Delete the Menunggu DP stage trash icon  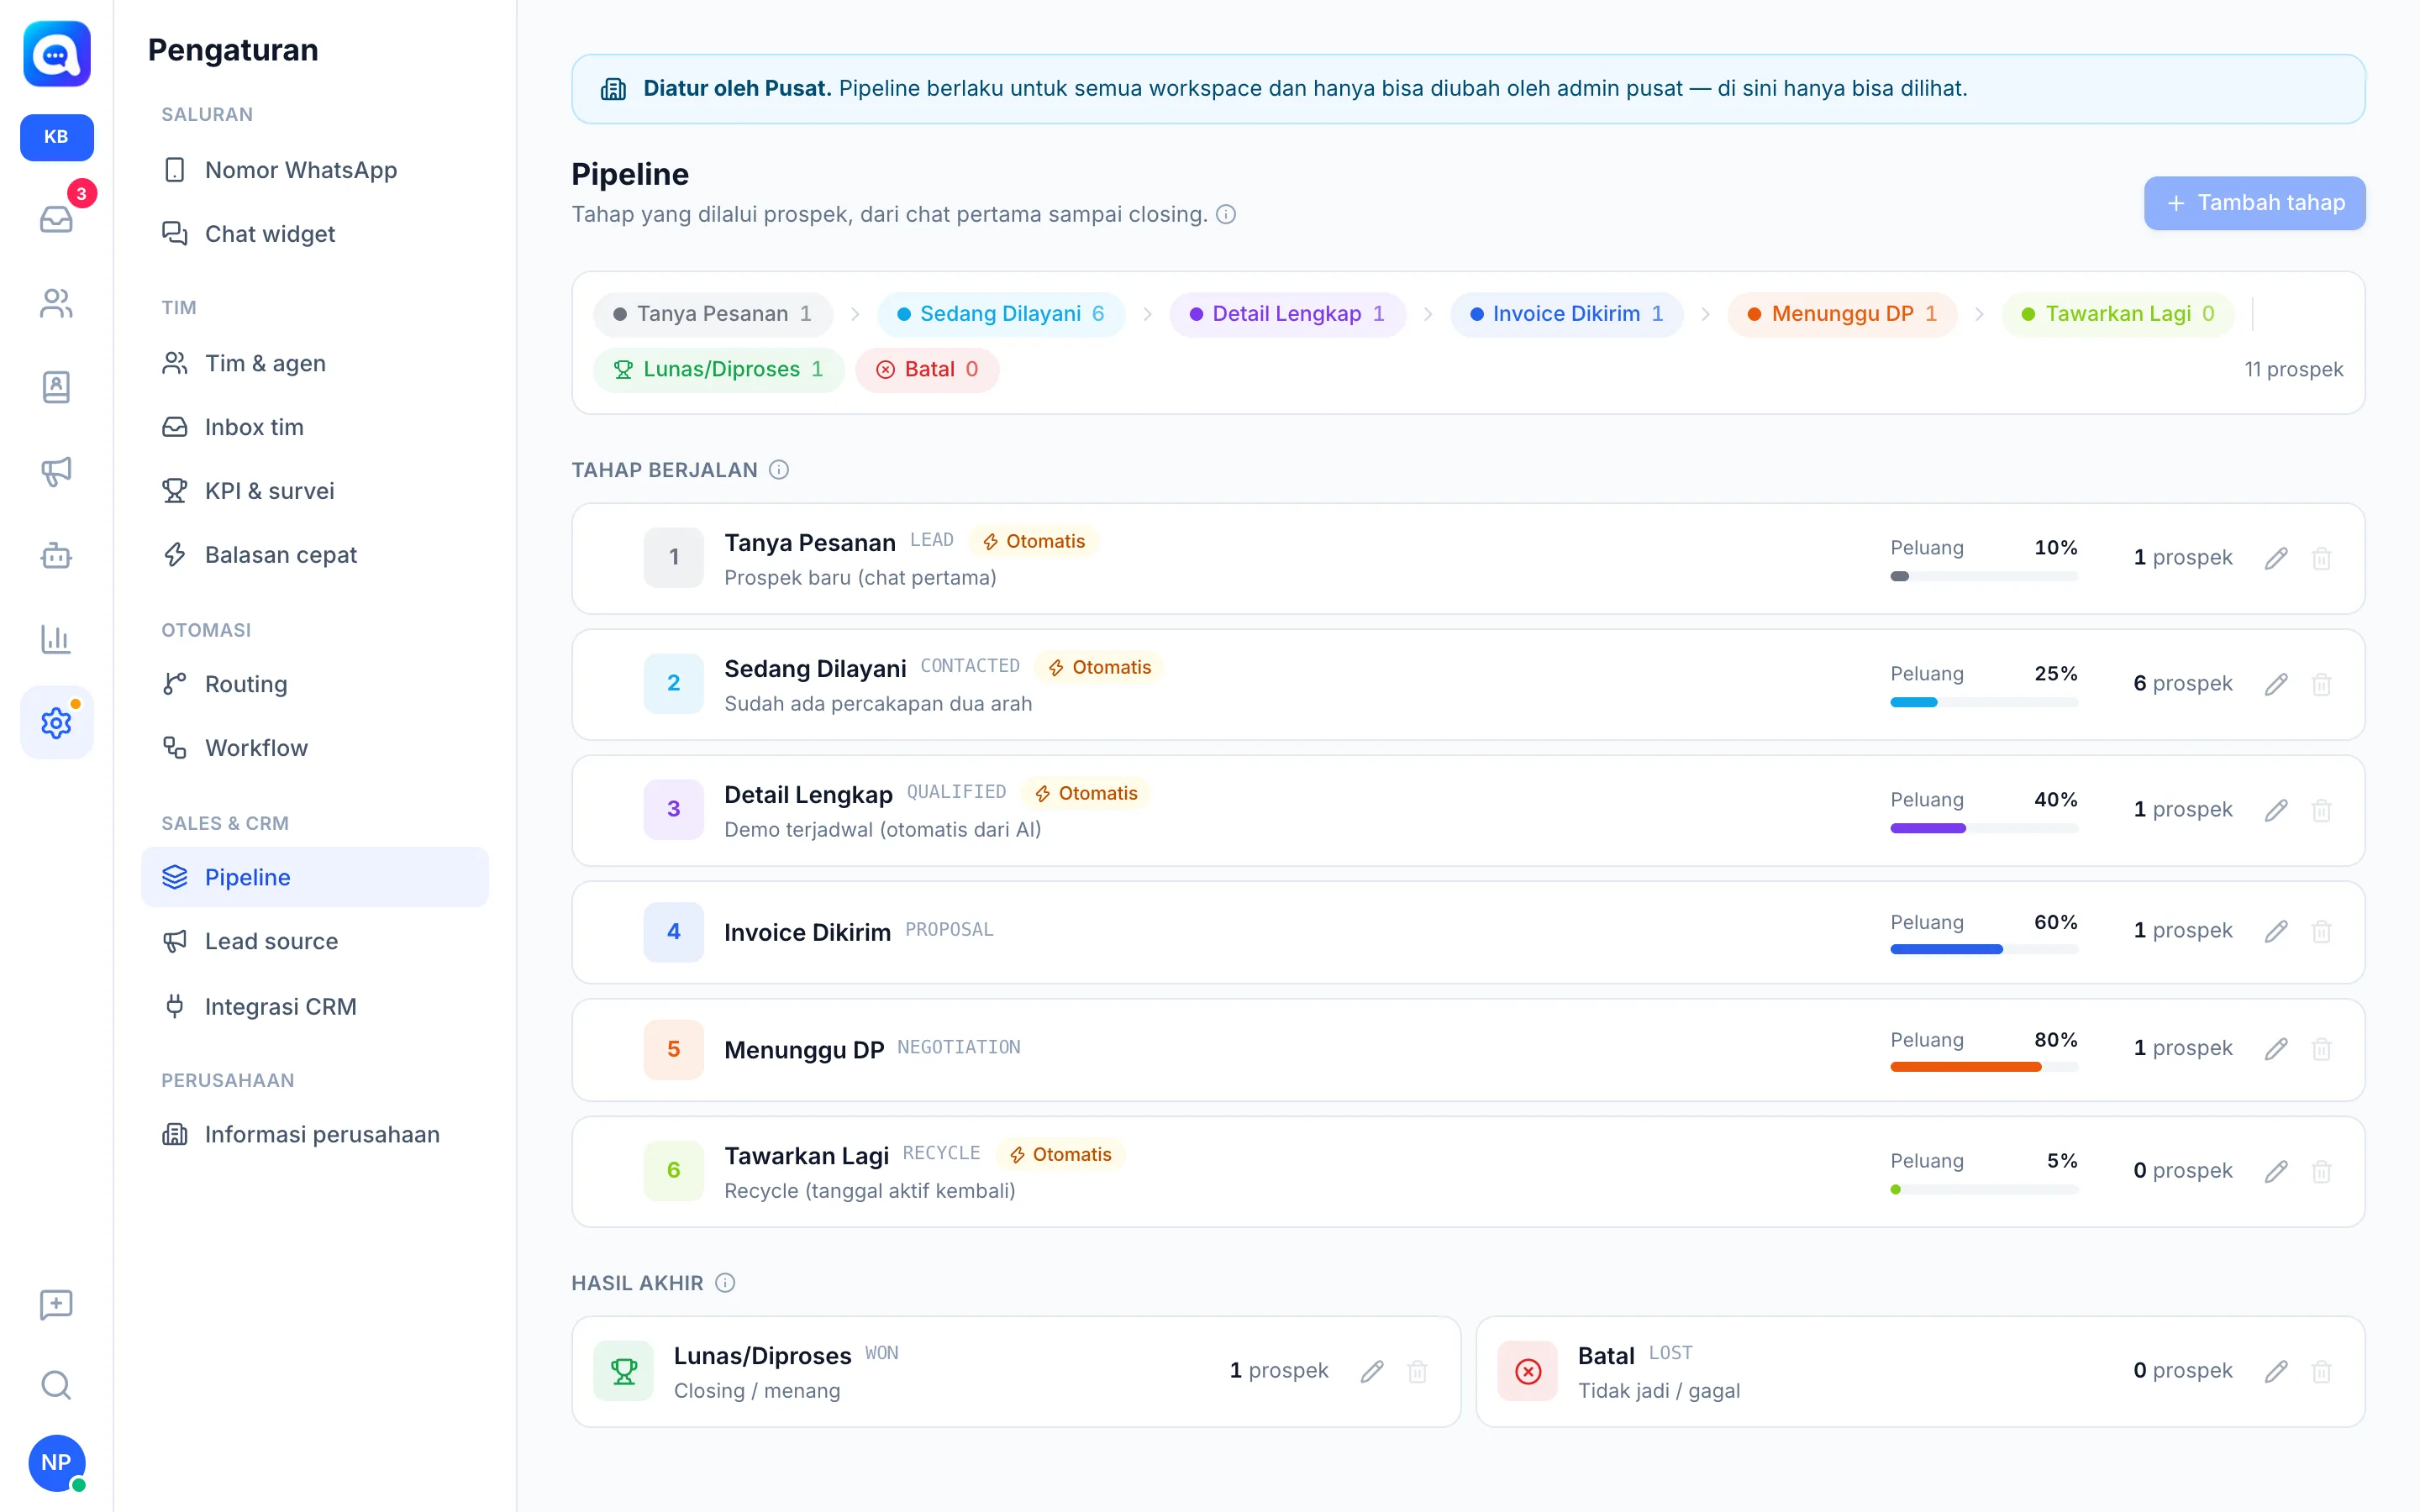coord(2321,1049)
